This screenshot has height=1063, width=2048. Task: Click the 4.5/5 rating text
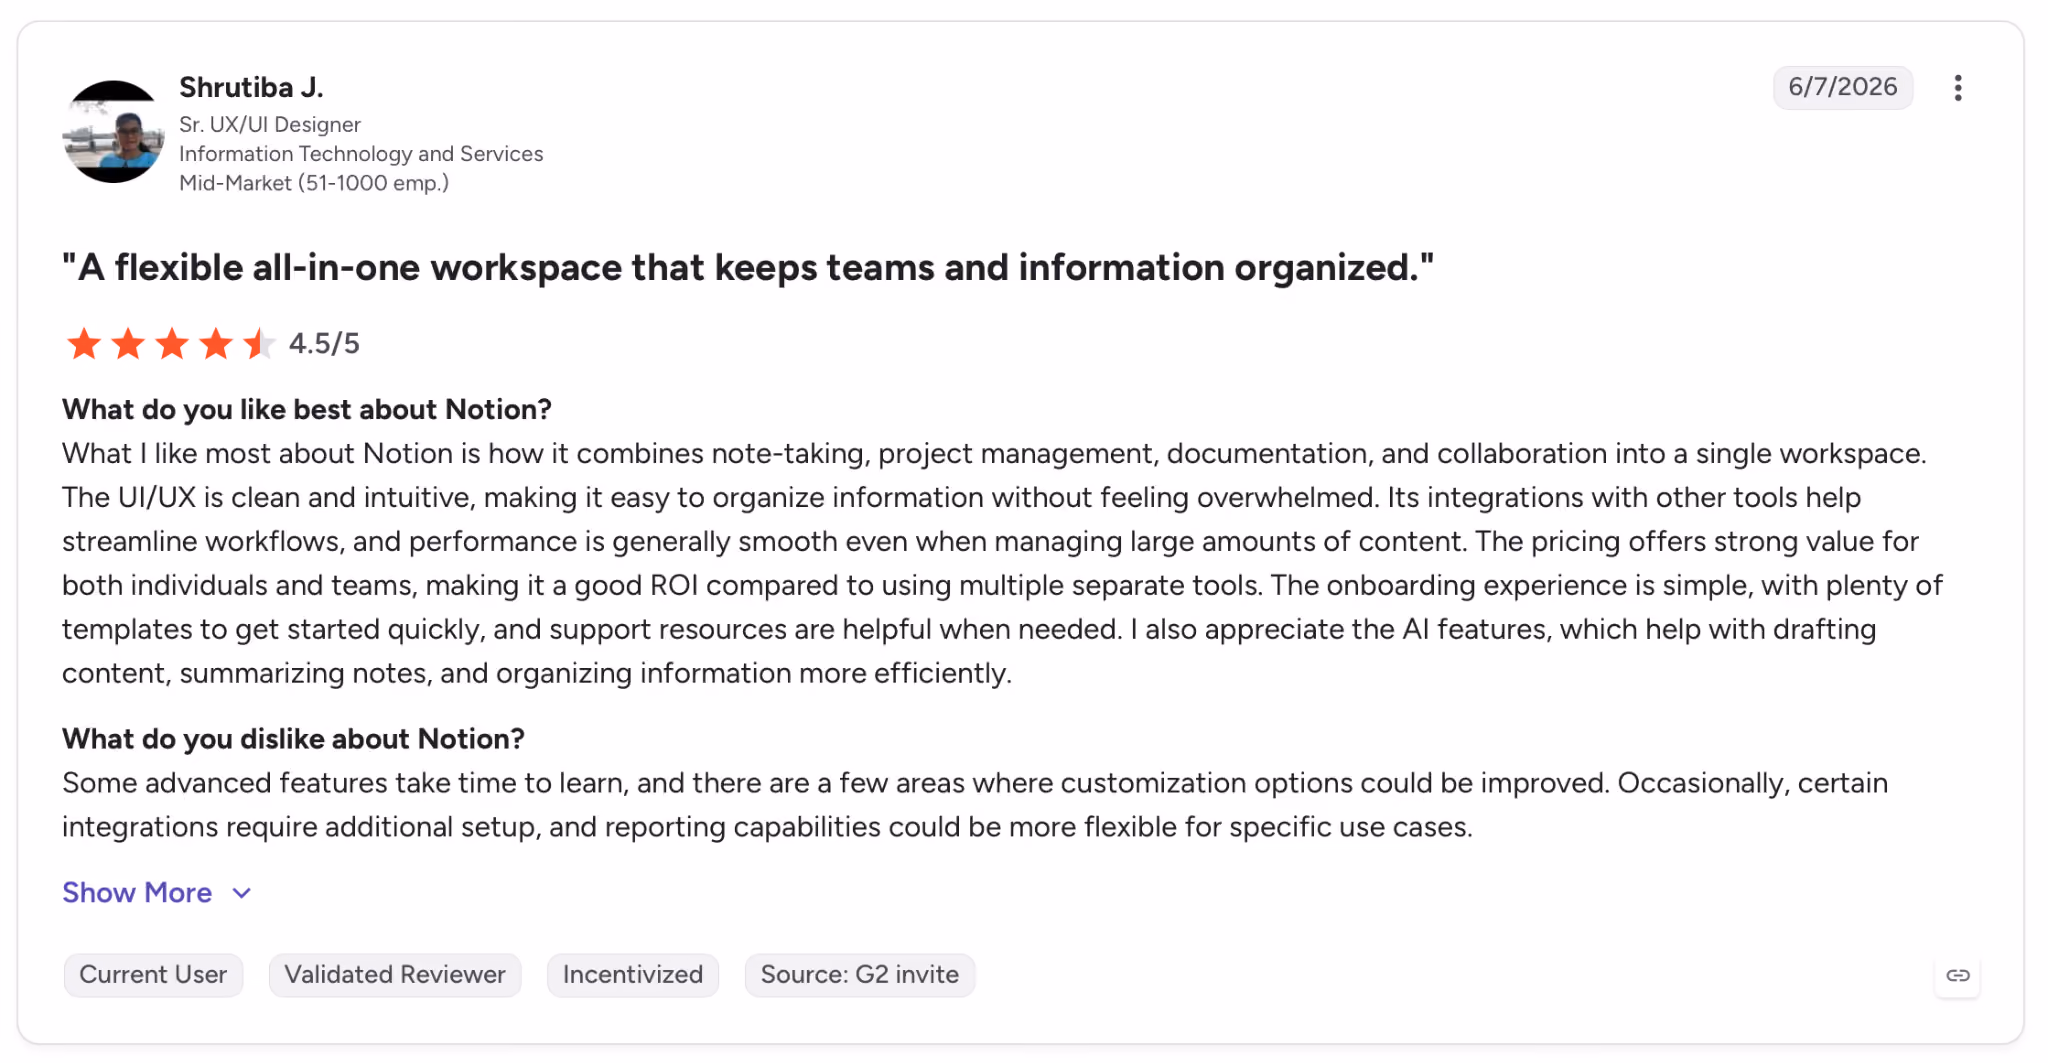(x=324, y=344)
